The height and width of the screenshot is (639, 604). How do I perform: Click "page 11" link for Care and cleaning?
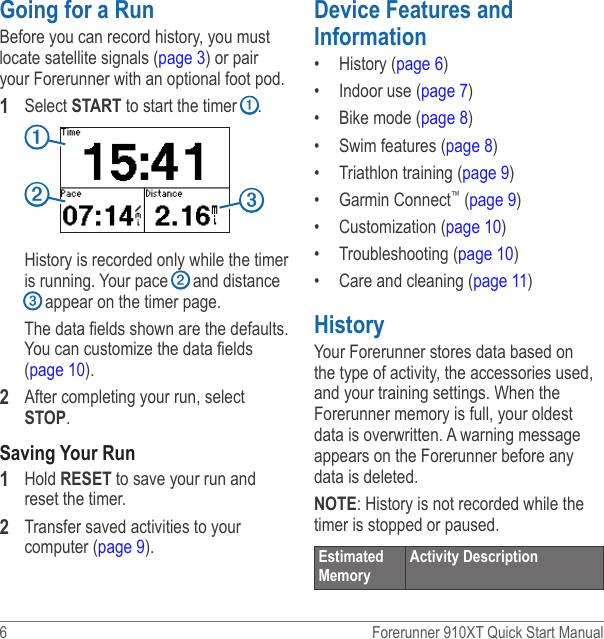tap(500, 281)
